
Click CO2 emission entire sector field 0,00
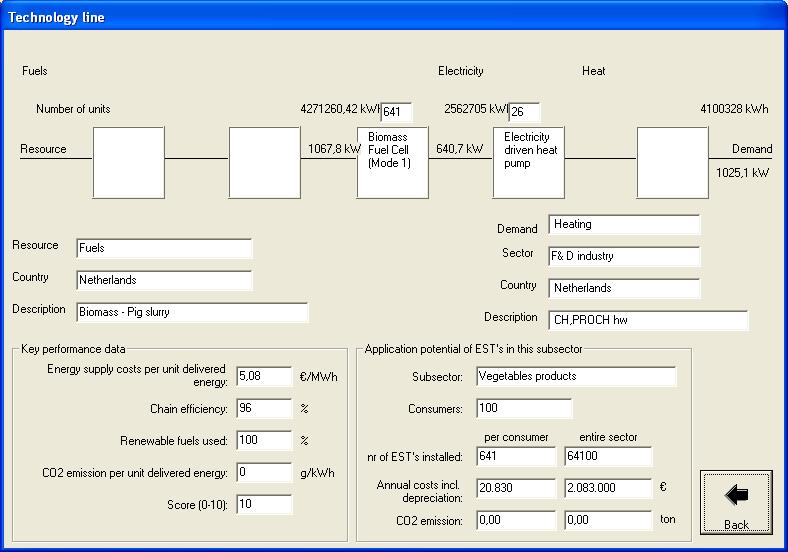[608, 520]
